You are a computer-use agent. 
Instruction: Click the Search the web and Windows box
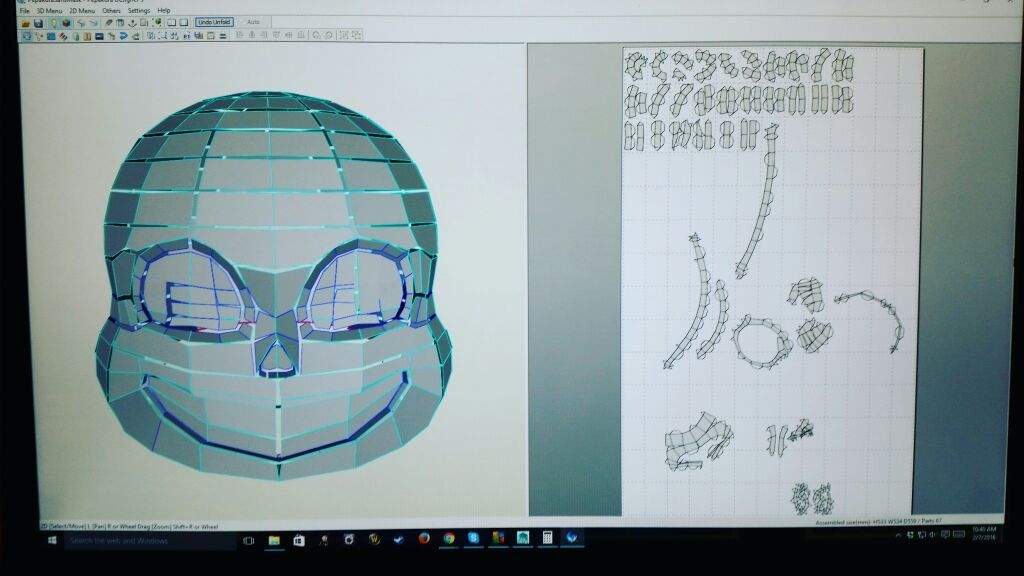(x=149, y=541)
